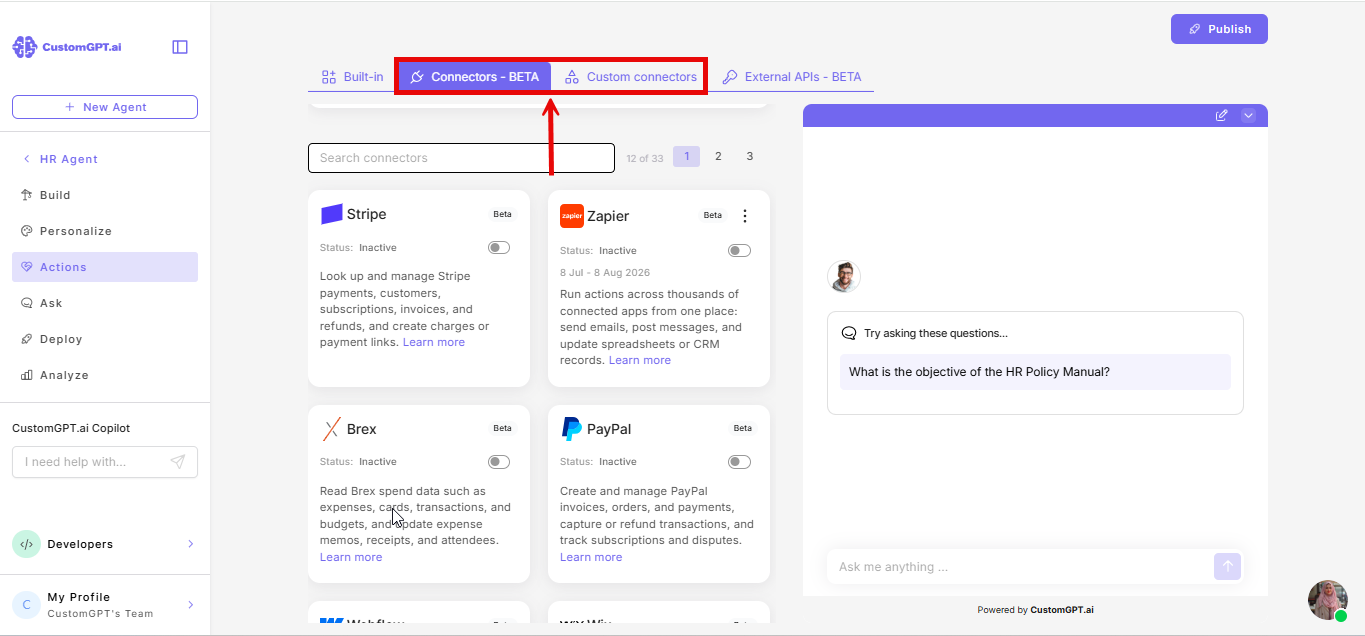Screen dimensions: 1365x636
Task: Click Stripe Beta badge
Action: tap(502, 214)
